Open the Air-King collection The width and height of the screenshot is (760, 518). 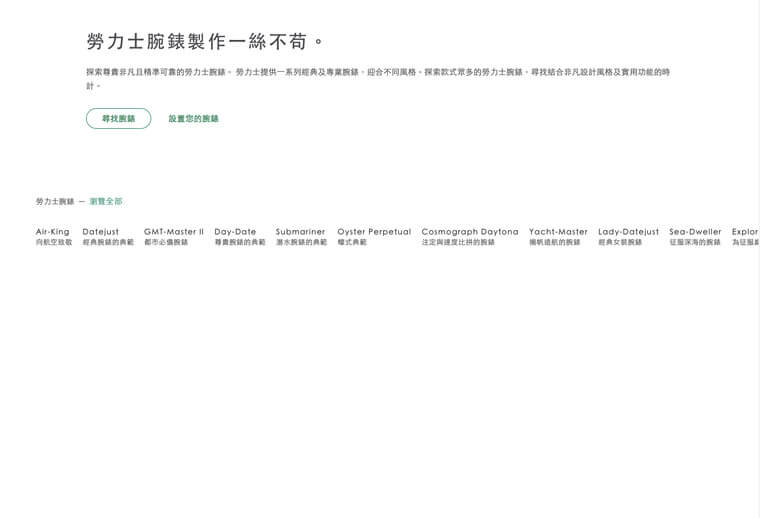[53, 232]
